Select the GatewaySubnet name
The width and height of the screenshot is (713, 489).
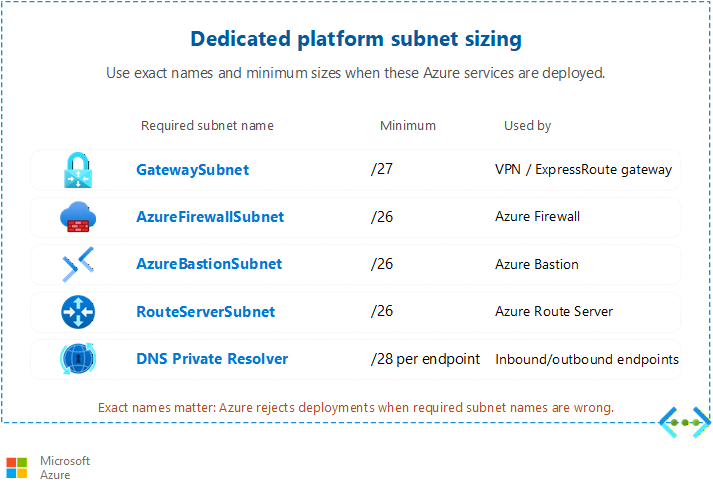(x=192, y=170)
